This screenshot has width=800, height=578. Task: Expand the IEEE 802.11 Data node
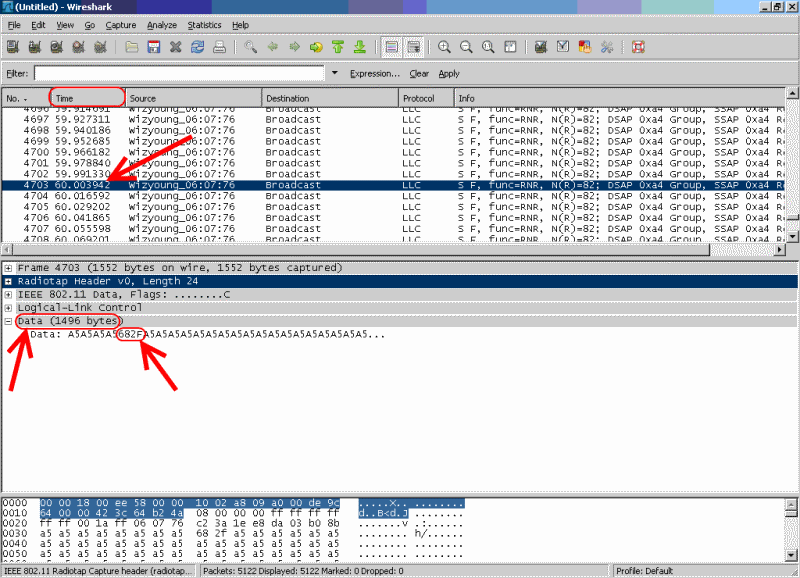(x=8, y=294)
